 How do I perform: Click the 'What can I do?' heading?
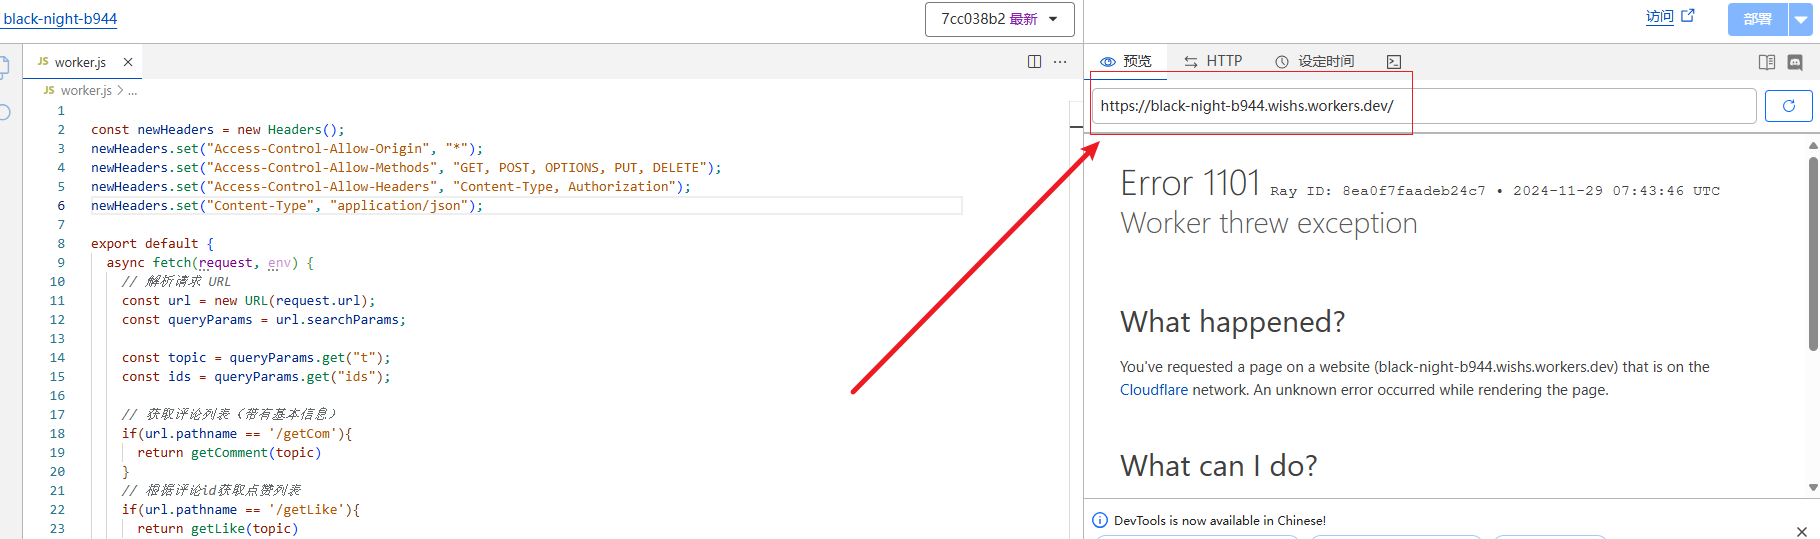coord(1218,466)
